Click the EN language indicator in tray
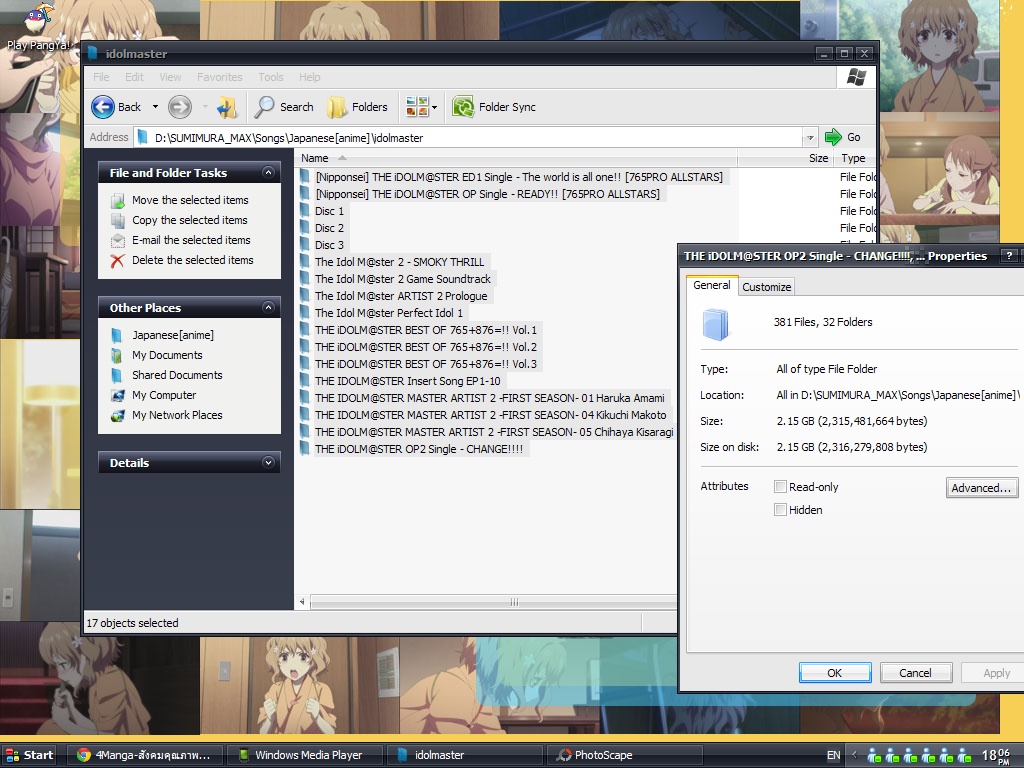This screenshot has height=768, width=1024. (x=833, y=755)
